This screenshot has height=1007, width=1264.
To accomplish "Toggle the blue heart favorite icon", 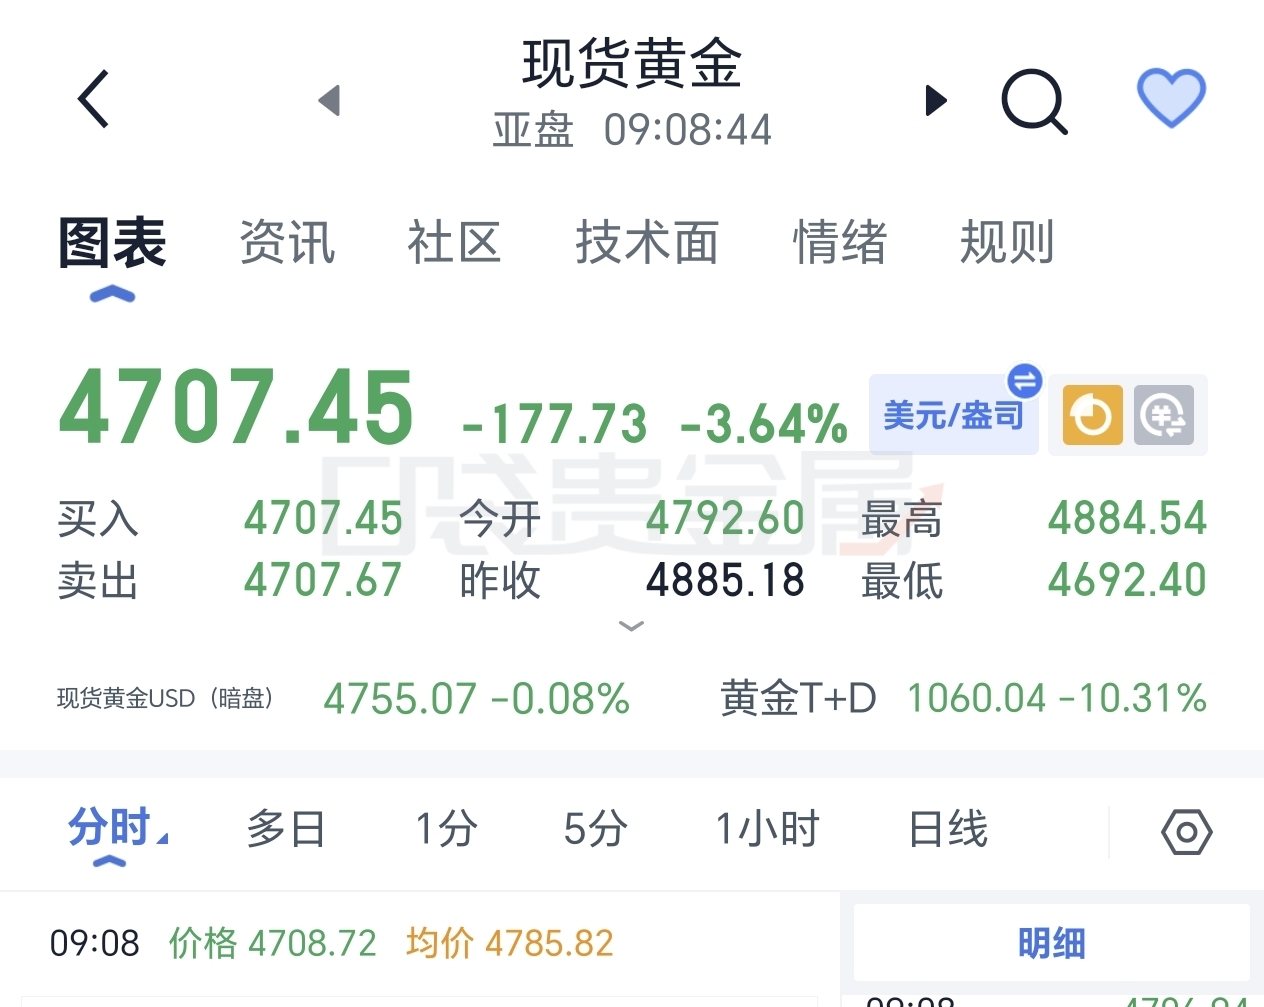I will (1171, 98).
